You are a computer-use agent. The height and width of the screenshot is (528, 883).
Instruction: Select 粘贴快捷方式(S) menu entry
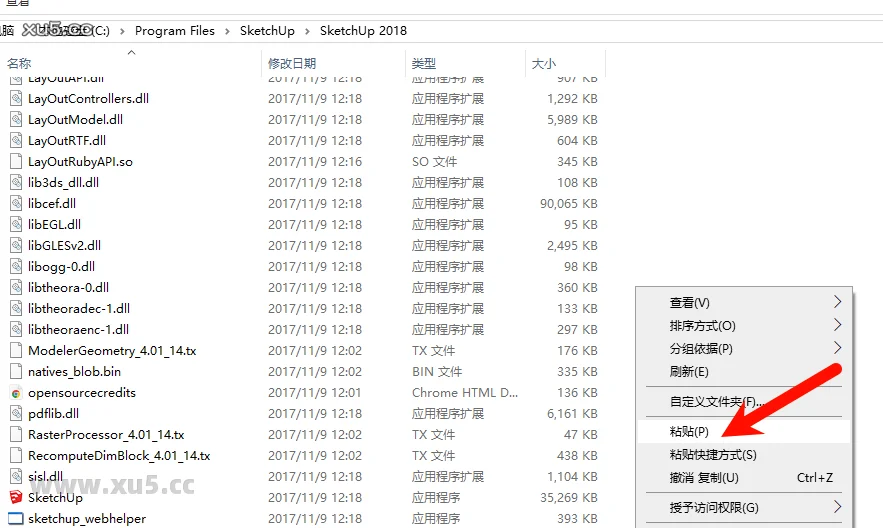click(x=712, y=454)
